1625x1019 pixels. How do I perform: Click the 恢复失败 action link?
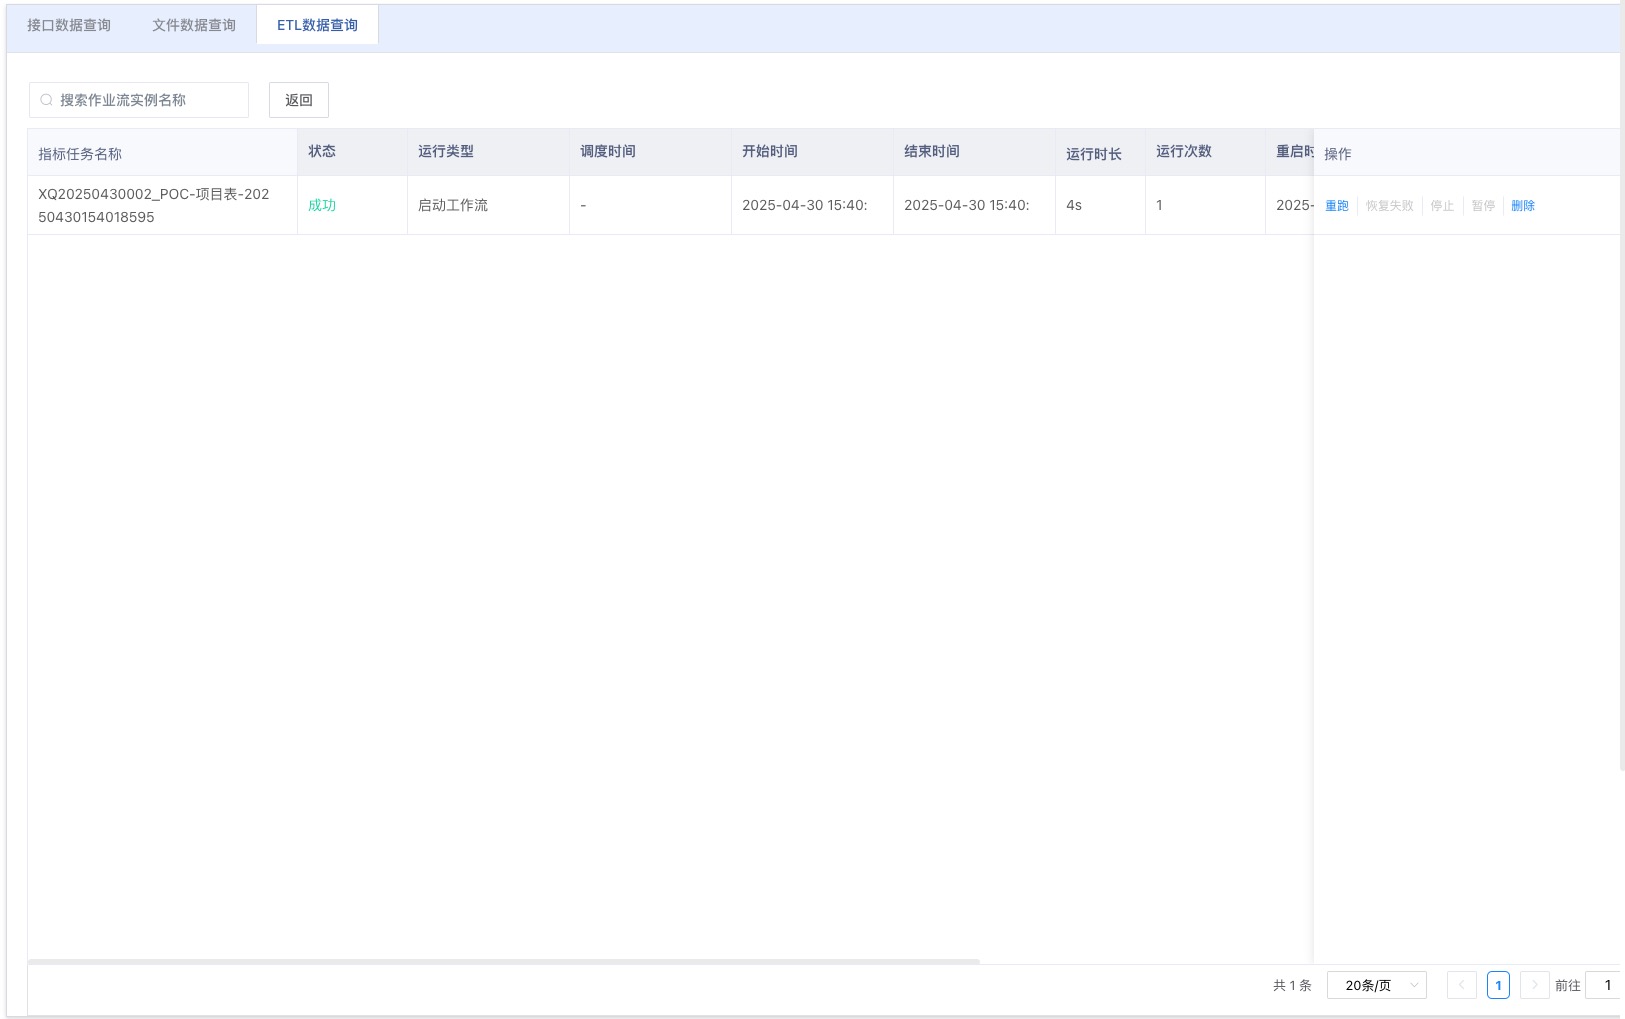coord(1389,206)
